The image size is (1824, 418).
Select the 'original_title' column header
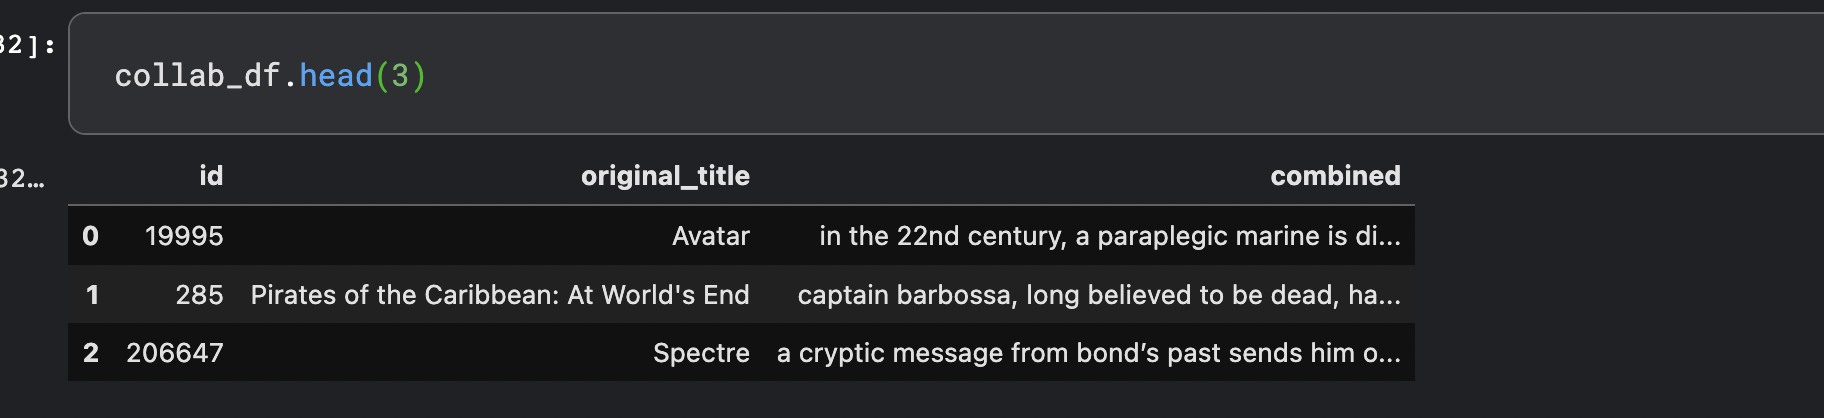tap(665, 176)
